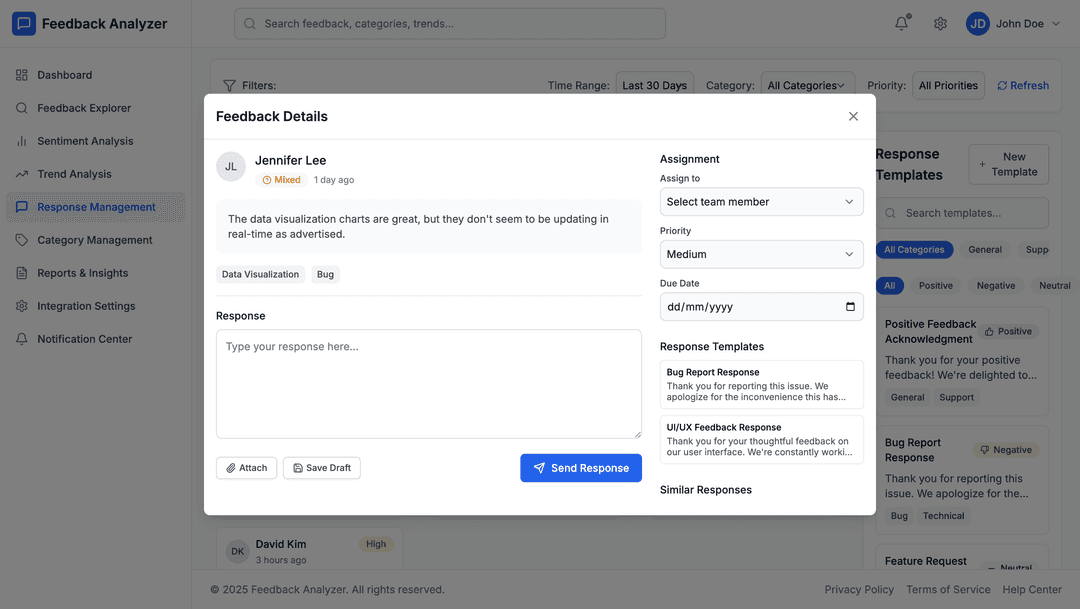This screenshot has height=609, width=1080.
Task: Toggle the Negative sentiment filter
Action: tap(996, 285)
